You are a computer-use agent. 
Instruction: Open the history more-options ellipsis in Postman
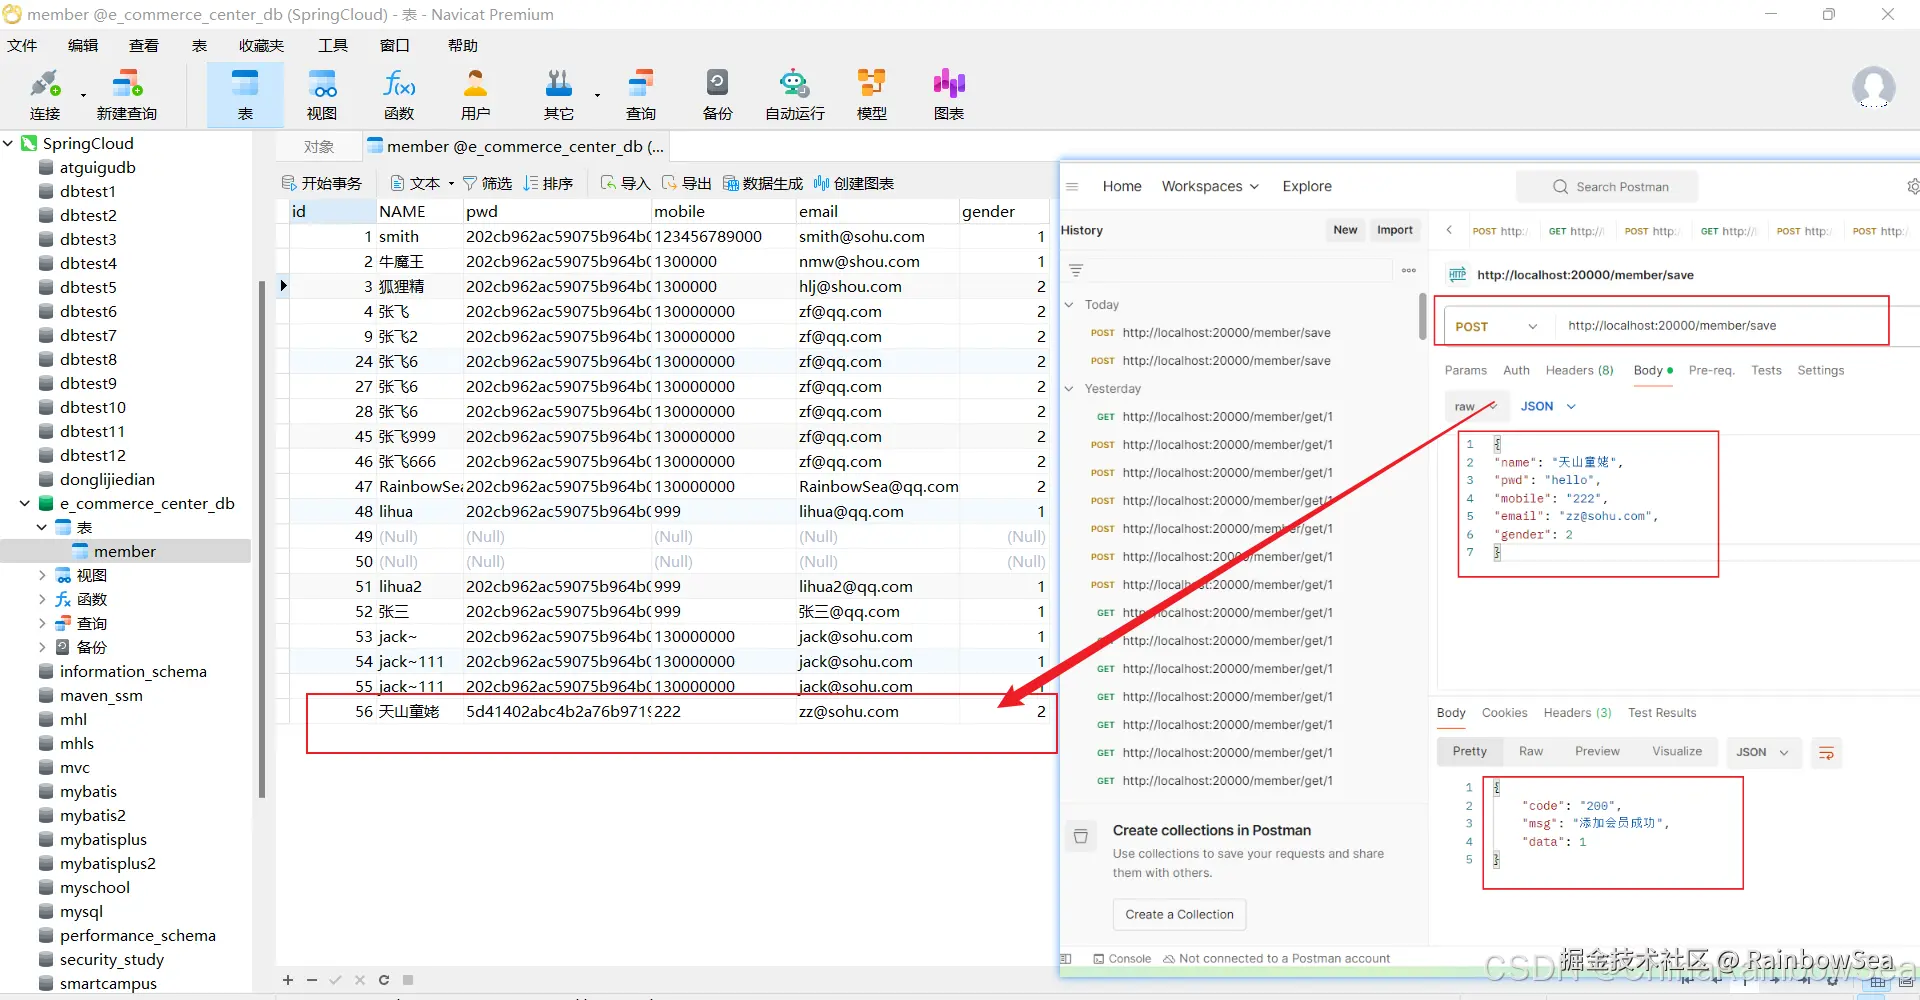click(1409, 270)
